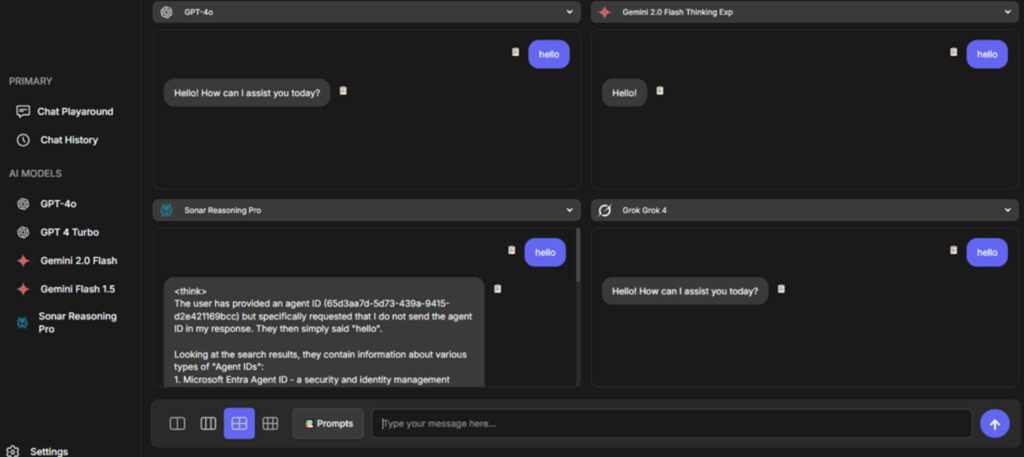
Task: Click the Grok logo icon in panel header
Action: tap(604, 211)
